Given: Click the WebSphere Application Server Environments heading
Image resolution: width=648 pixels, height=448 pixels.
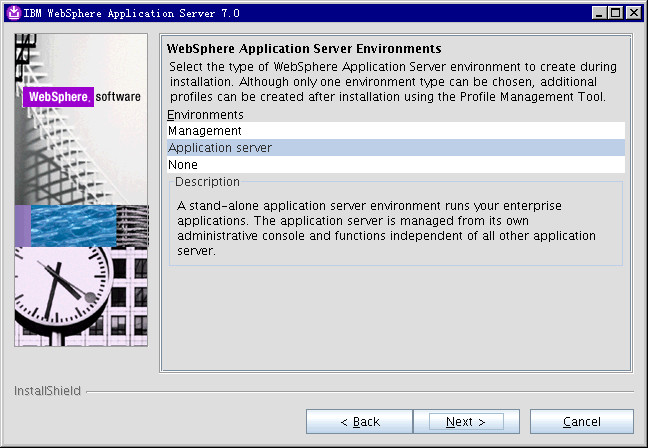Looking at the screenshot, I should coord(303,48).
